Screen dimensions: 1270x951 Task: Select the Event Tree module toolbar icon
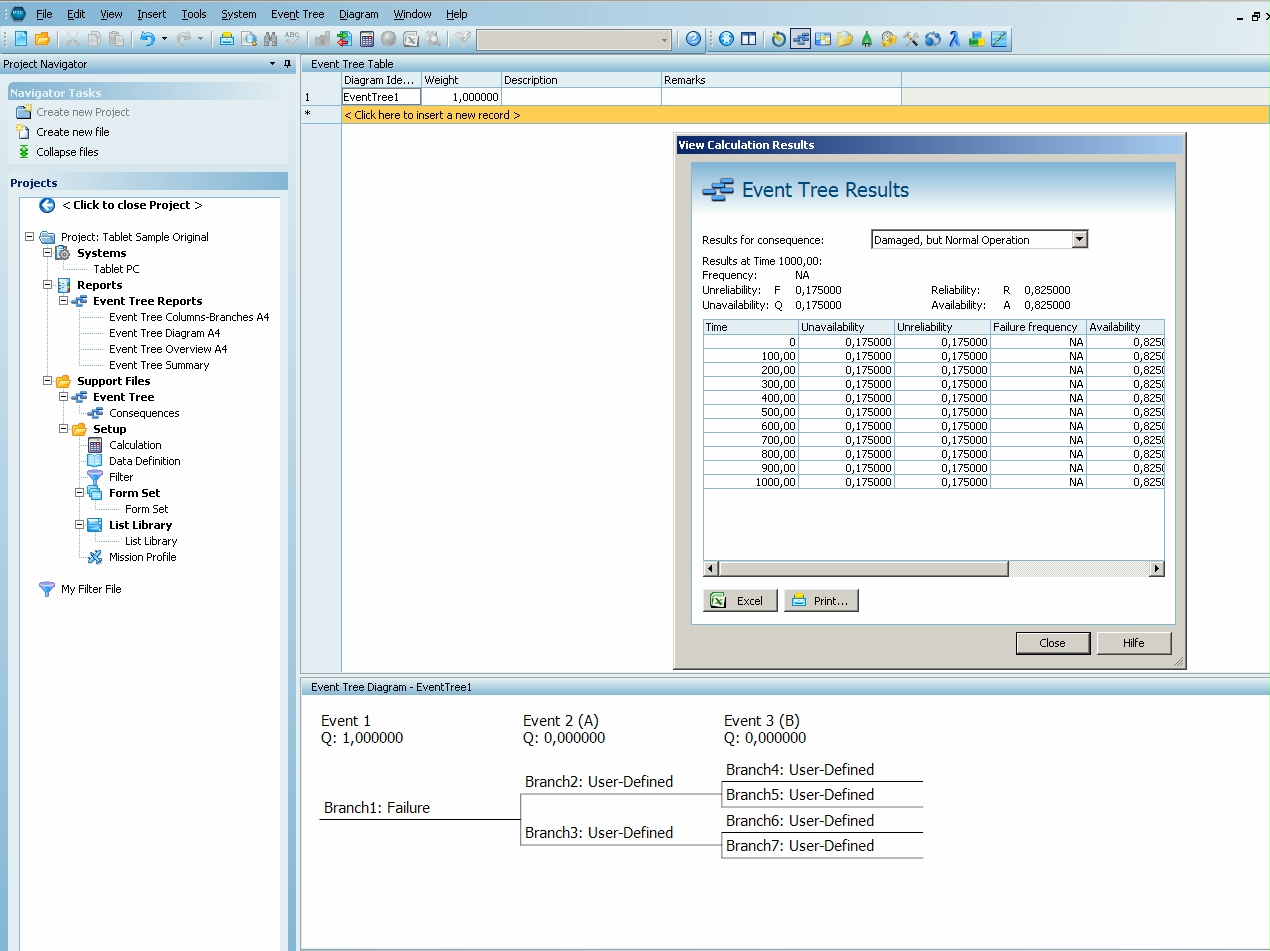pyautogui.click(x=800, y=39)
